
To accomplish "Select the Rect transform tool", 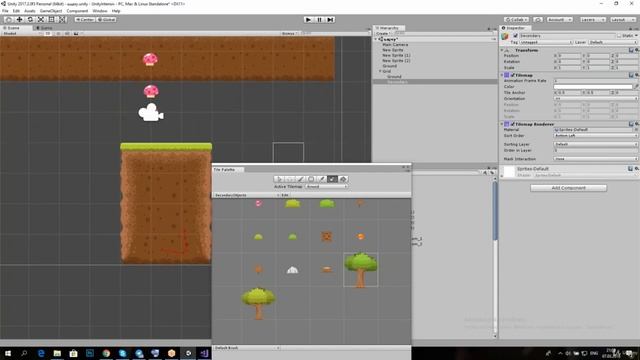I will coord(51,20).
